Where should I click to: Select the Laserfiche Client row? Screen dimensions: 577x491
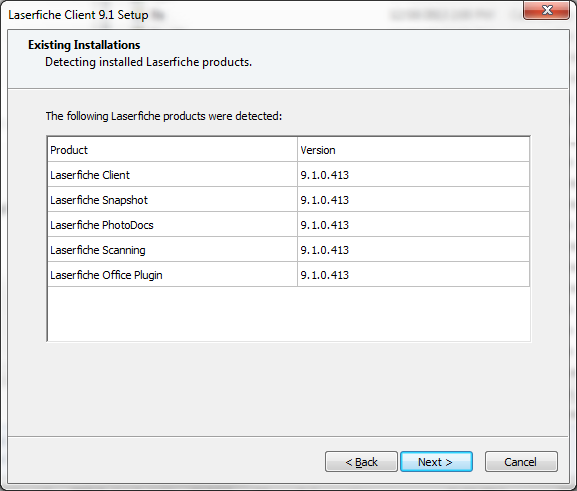point(288,174)
